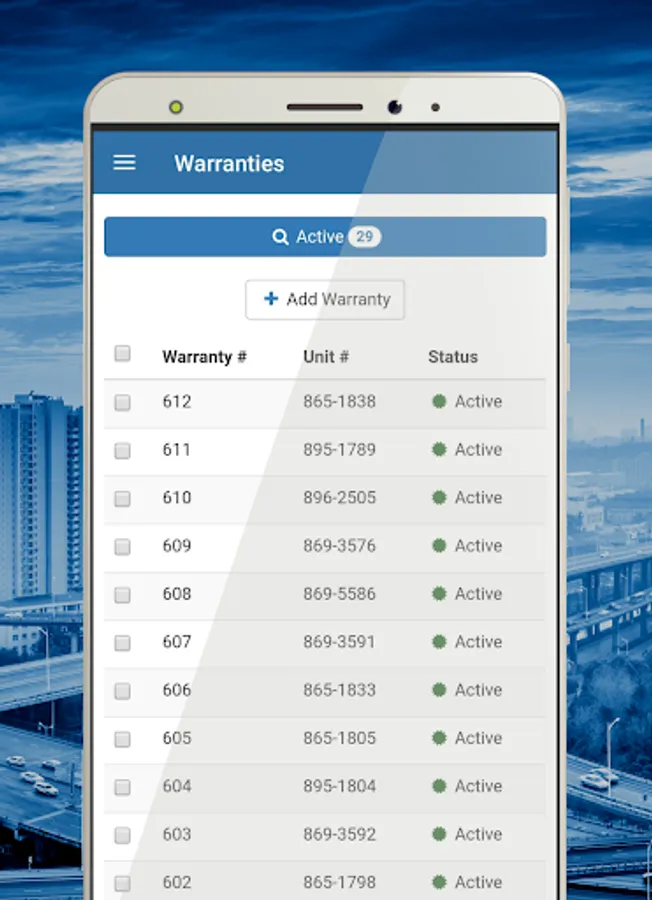652x900 pixels.
Task: Click the Add Warranty button
Action: click(x=325, y=299)
